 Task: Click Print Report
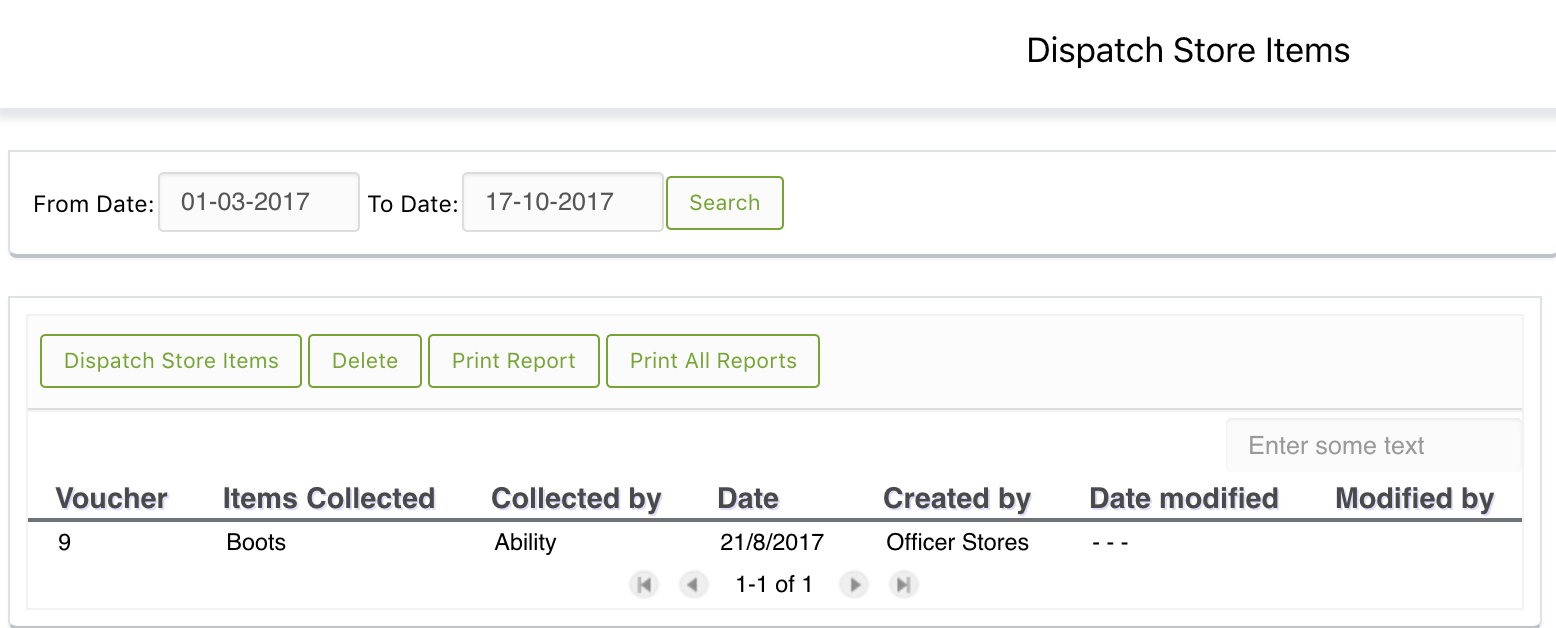(514, 361)
